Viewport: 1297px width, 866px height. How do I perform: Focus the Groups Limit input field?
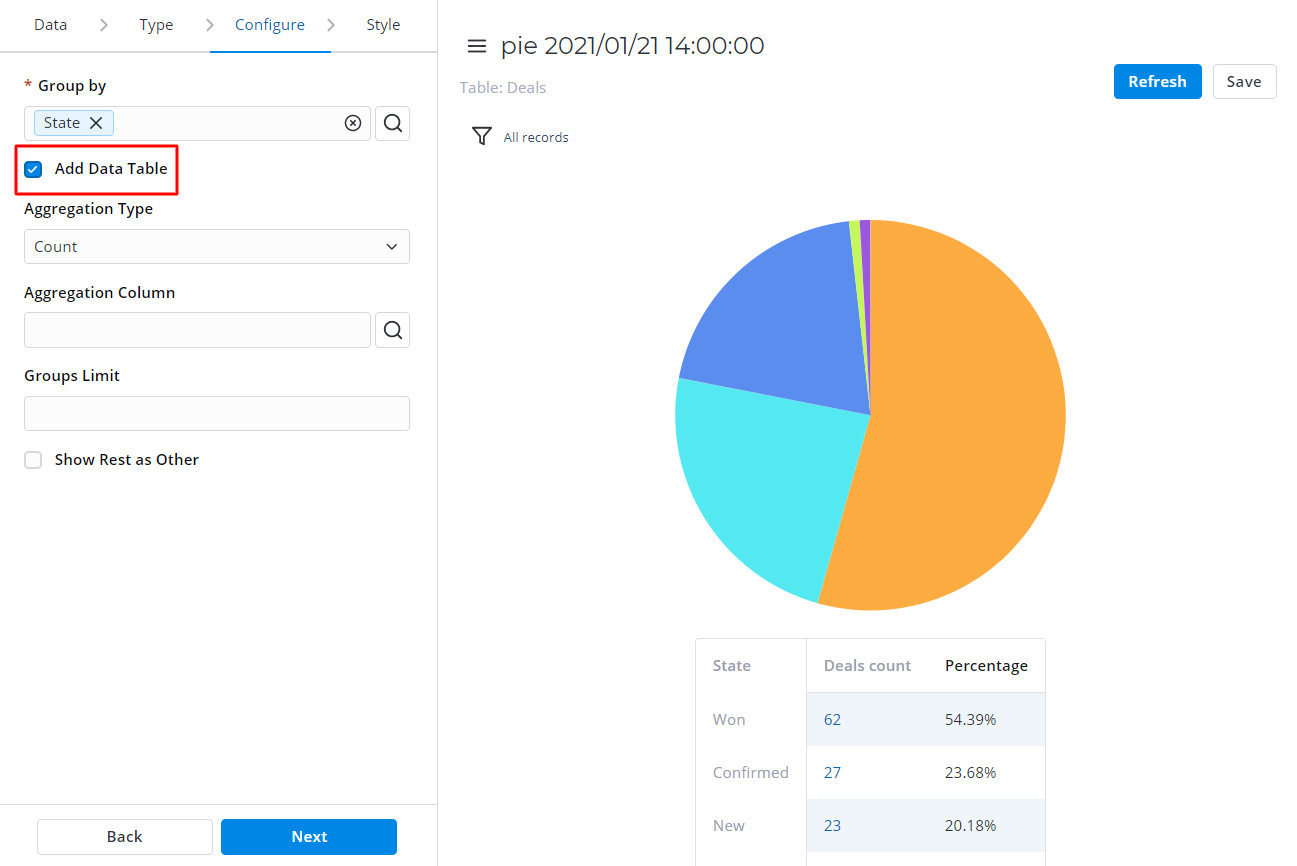point(216,414)
